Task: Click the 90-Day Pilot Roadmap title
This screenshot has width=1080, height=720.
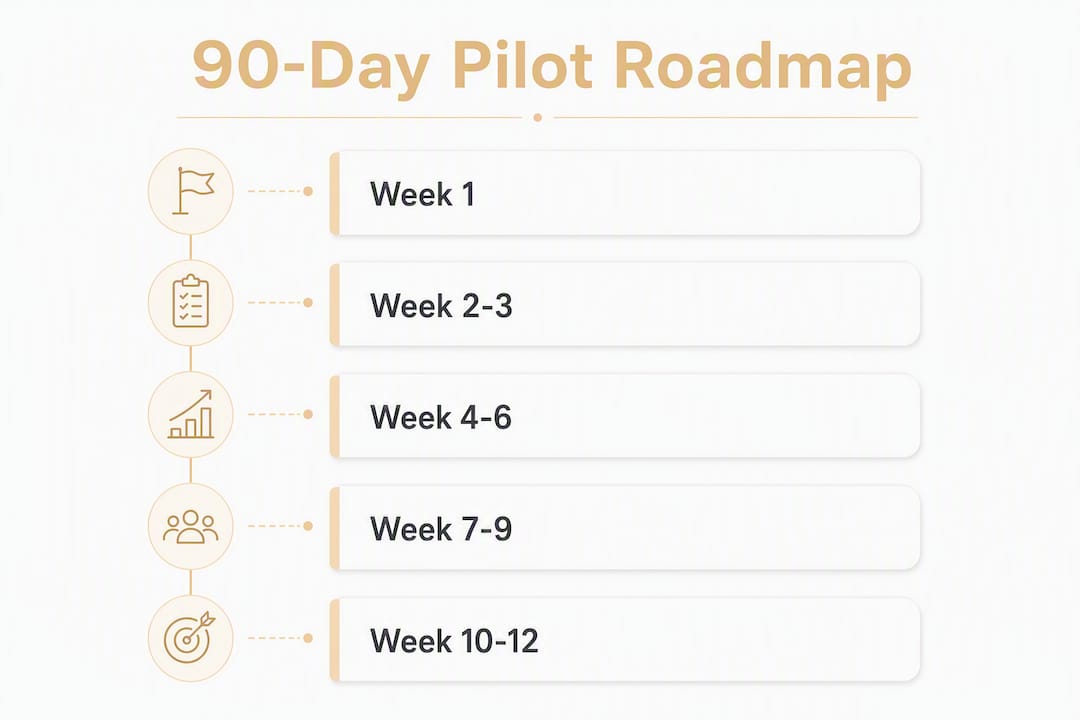Action: 552,66
